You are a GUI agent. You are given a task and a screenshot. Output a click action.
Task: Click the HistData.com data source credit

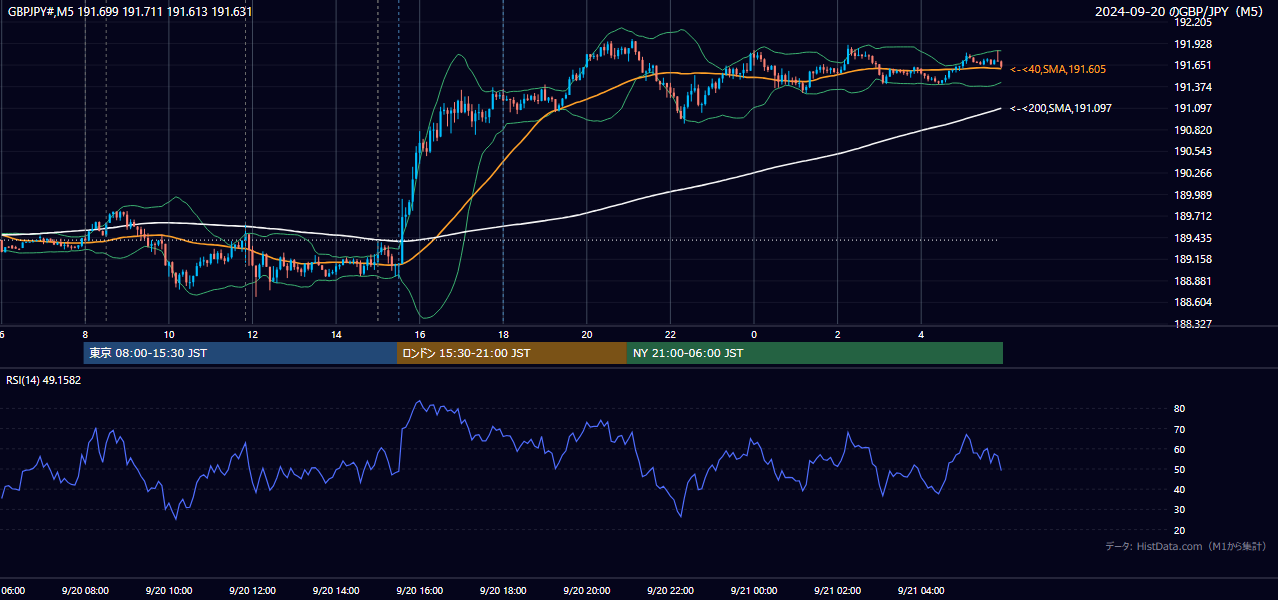(1186, 546)
